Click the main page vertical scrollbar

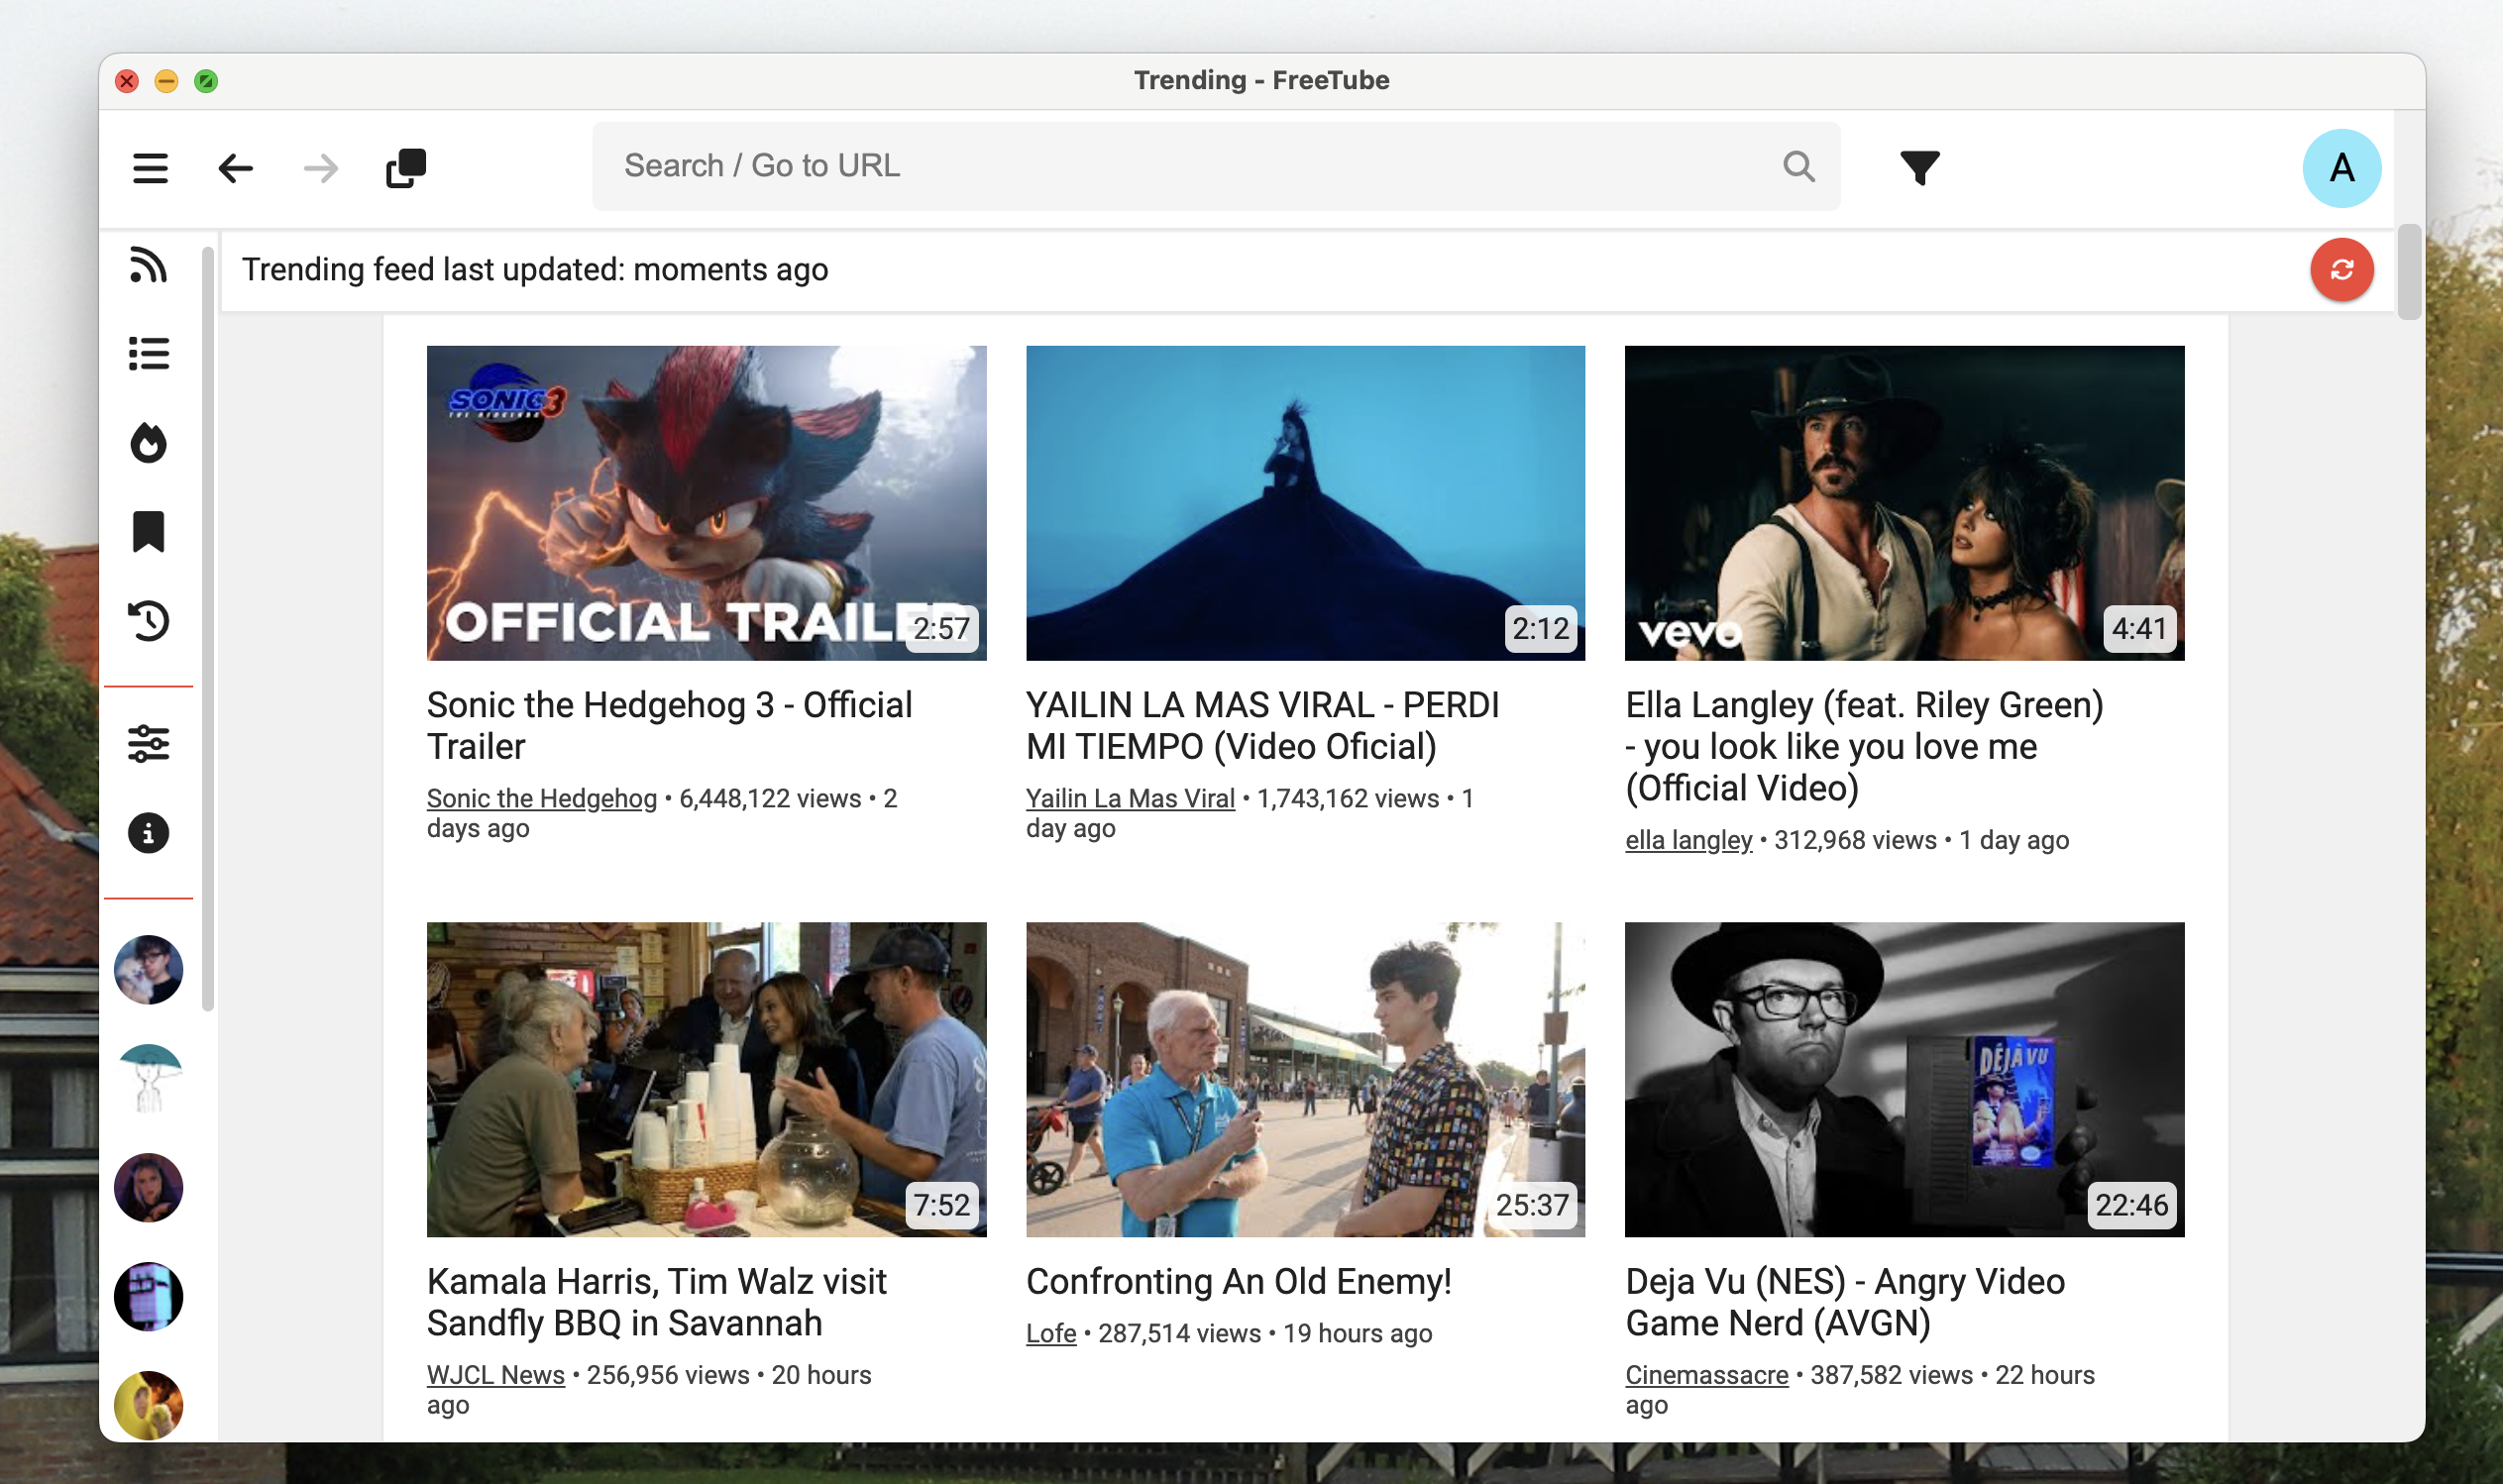tap(2408, 272)
